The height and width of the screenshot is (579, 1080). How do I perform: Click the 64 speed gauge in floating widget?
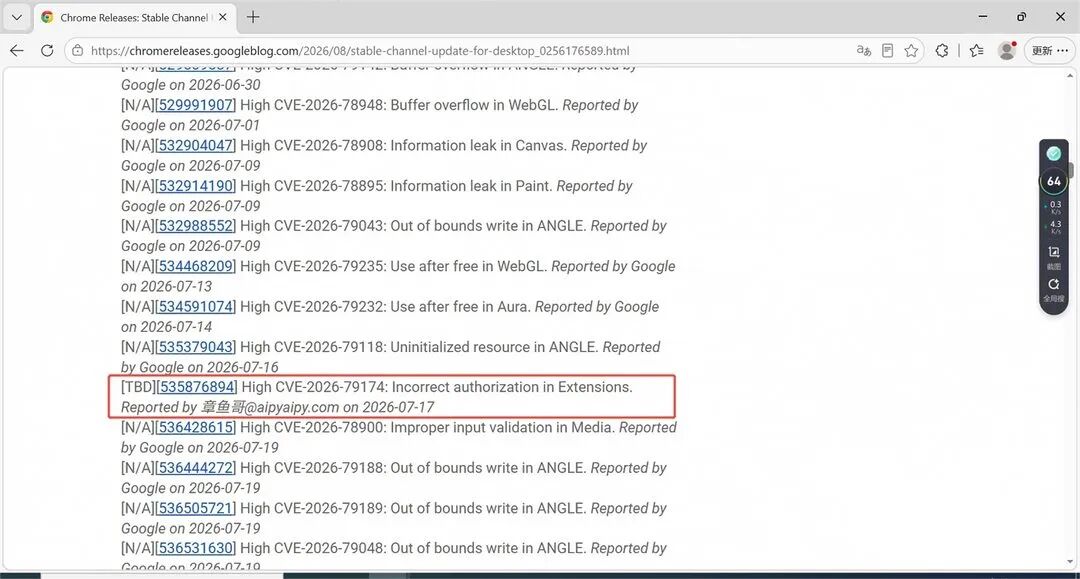pyautogui.click(x=1054, y=182)
